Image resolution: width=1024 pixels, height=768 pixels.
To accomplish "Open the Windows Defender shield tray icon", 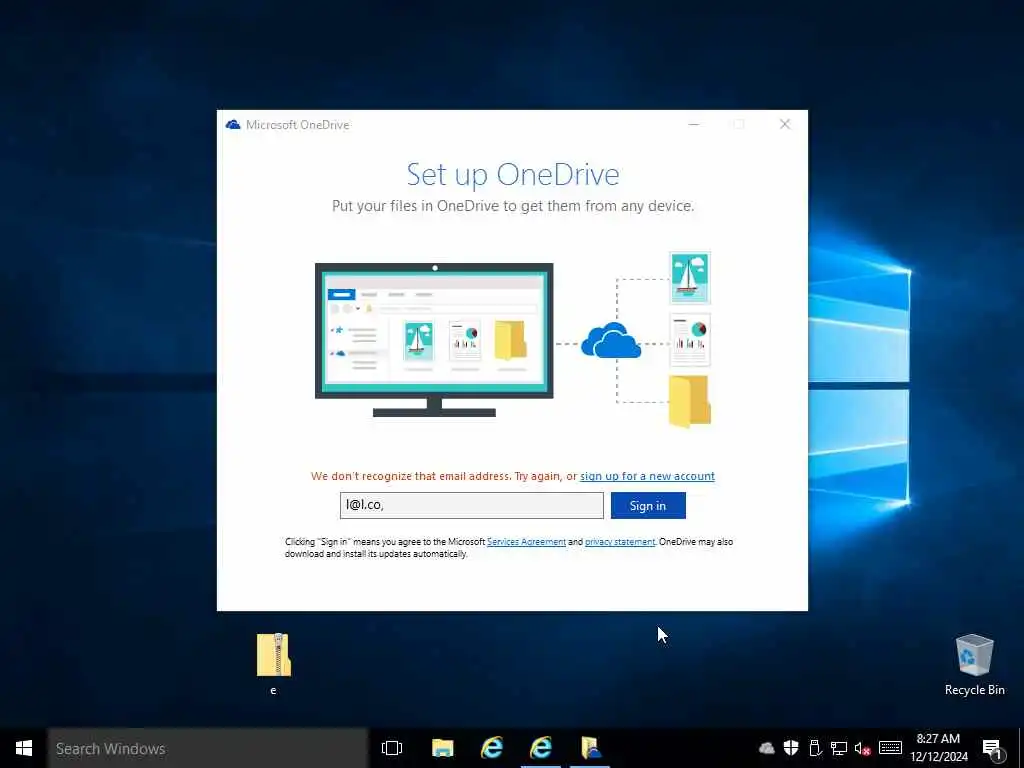I will point(791,748).
